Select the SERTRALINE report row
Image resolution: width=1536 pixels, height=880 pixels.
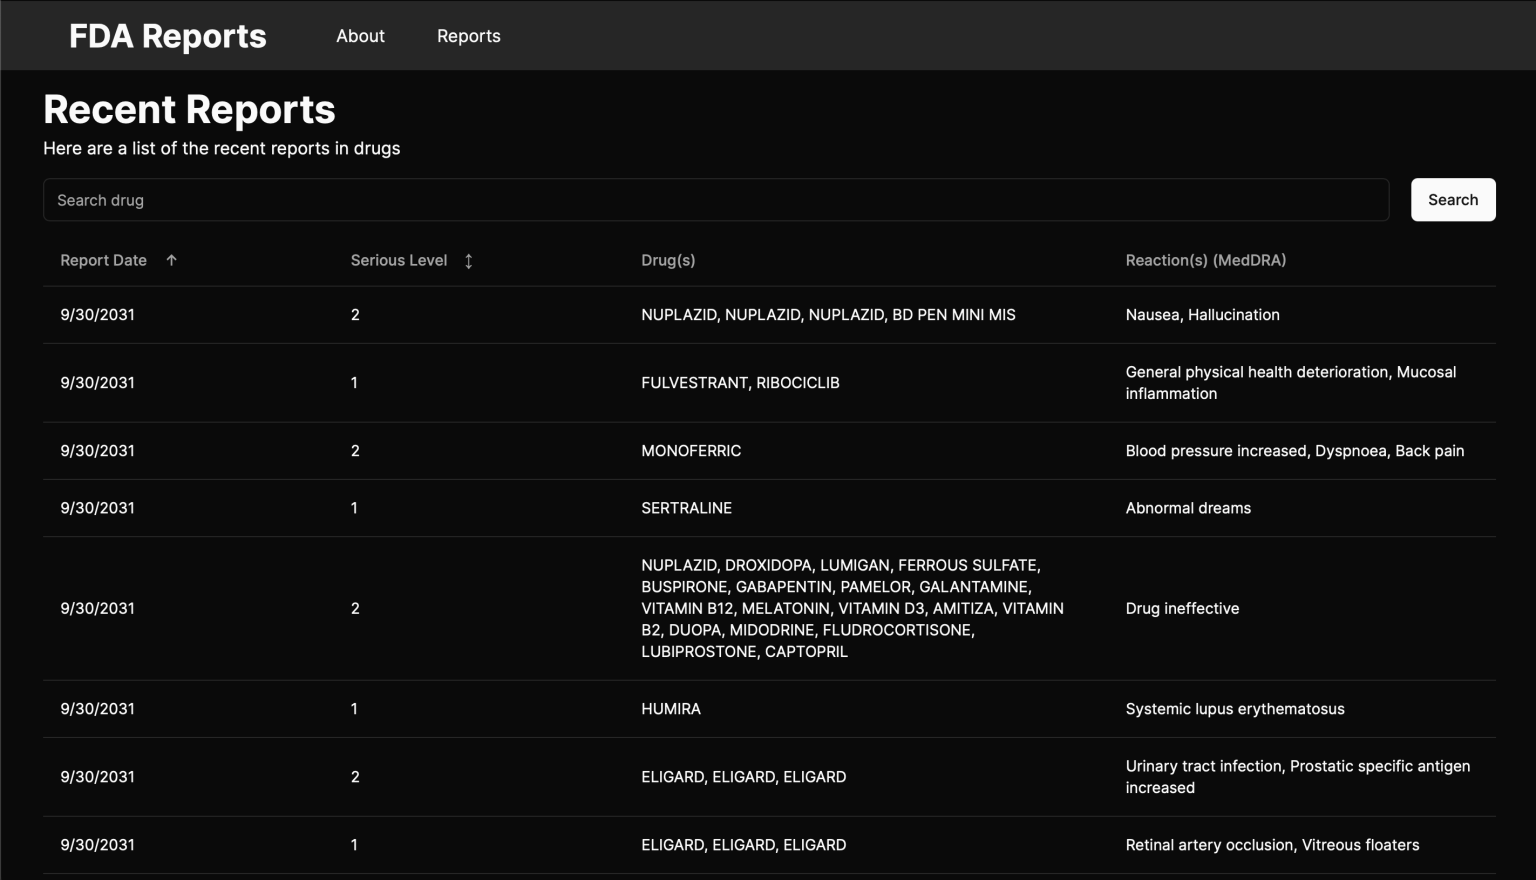coord(686,508)
